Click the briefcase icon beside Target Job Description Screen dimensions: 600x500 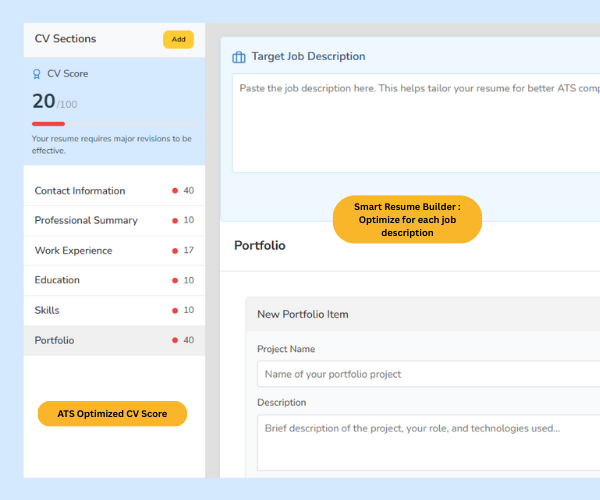[x=239, y=57]
